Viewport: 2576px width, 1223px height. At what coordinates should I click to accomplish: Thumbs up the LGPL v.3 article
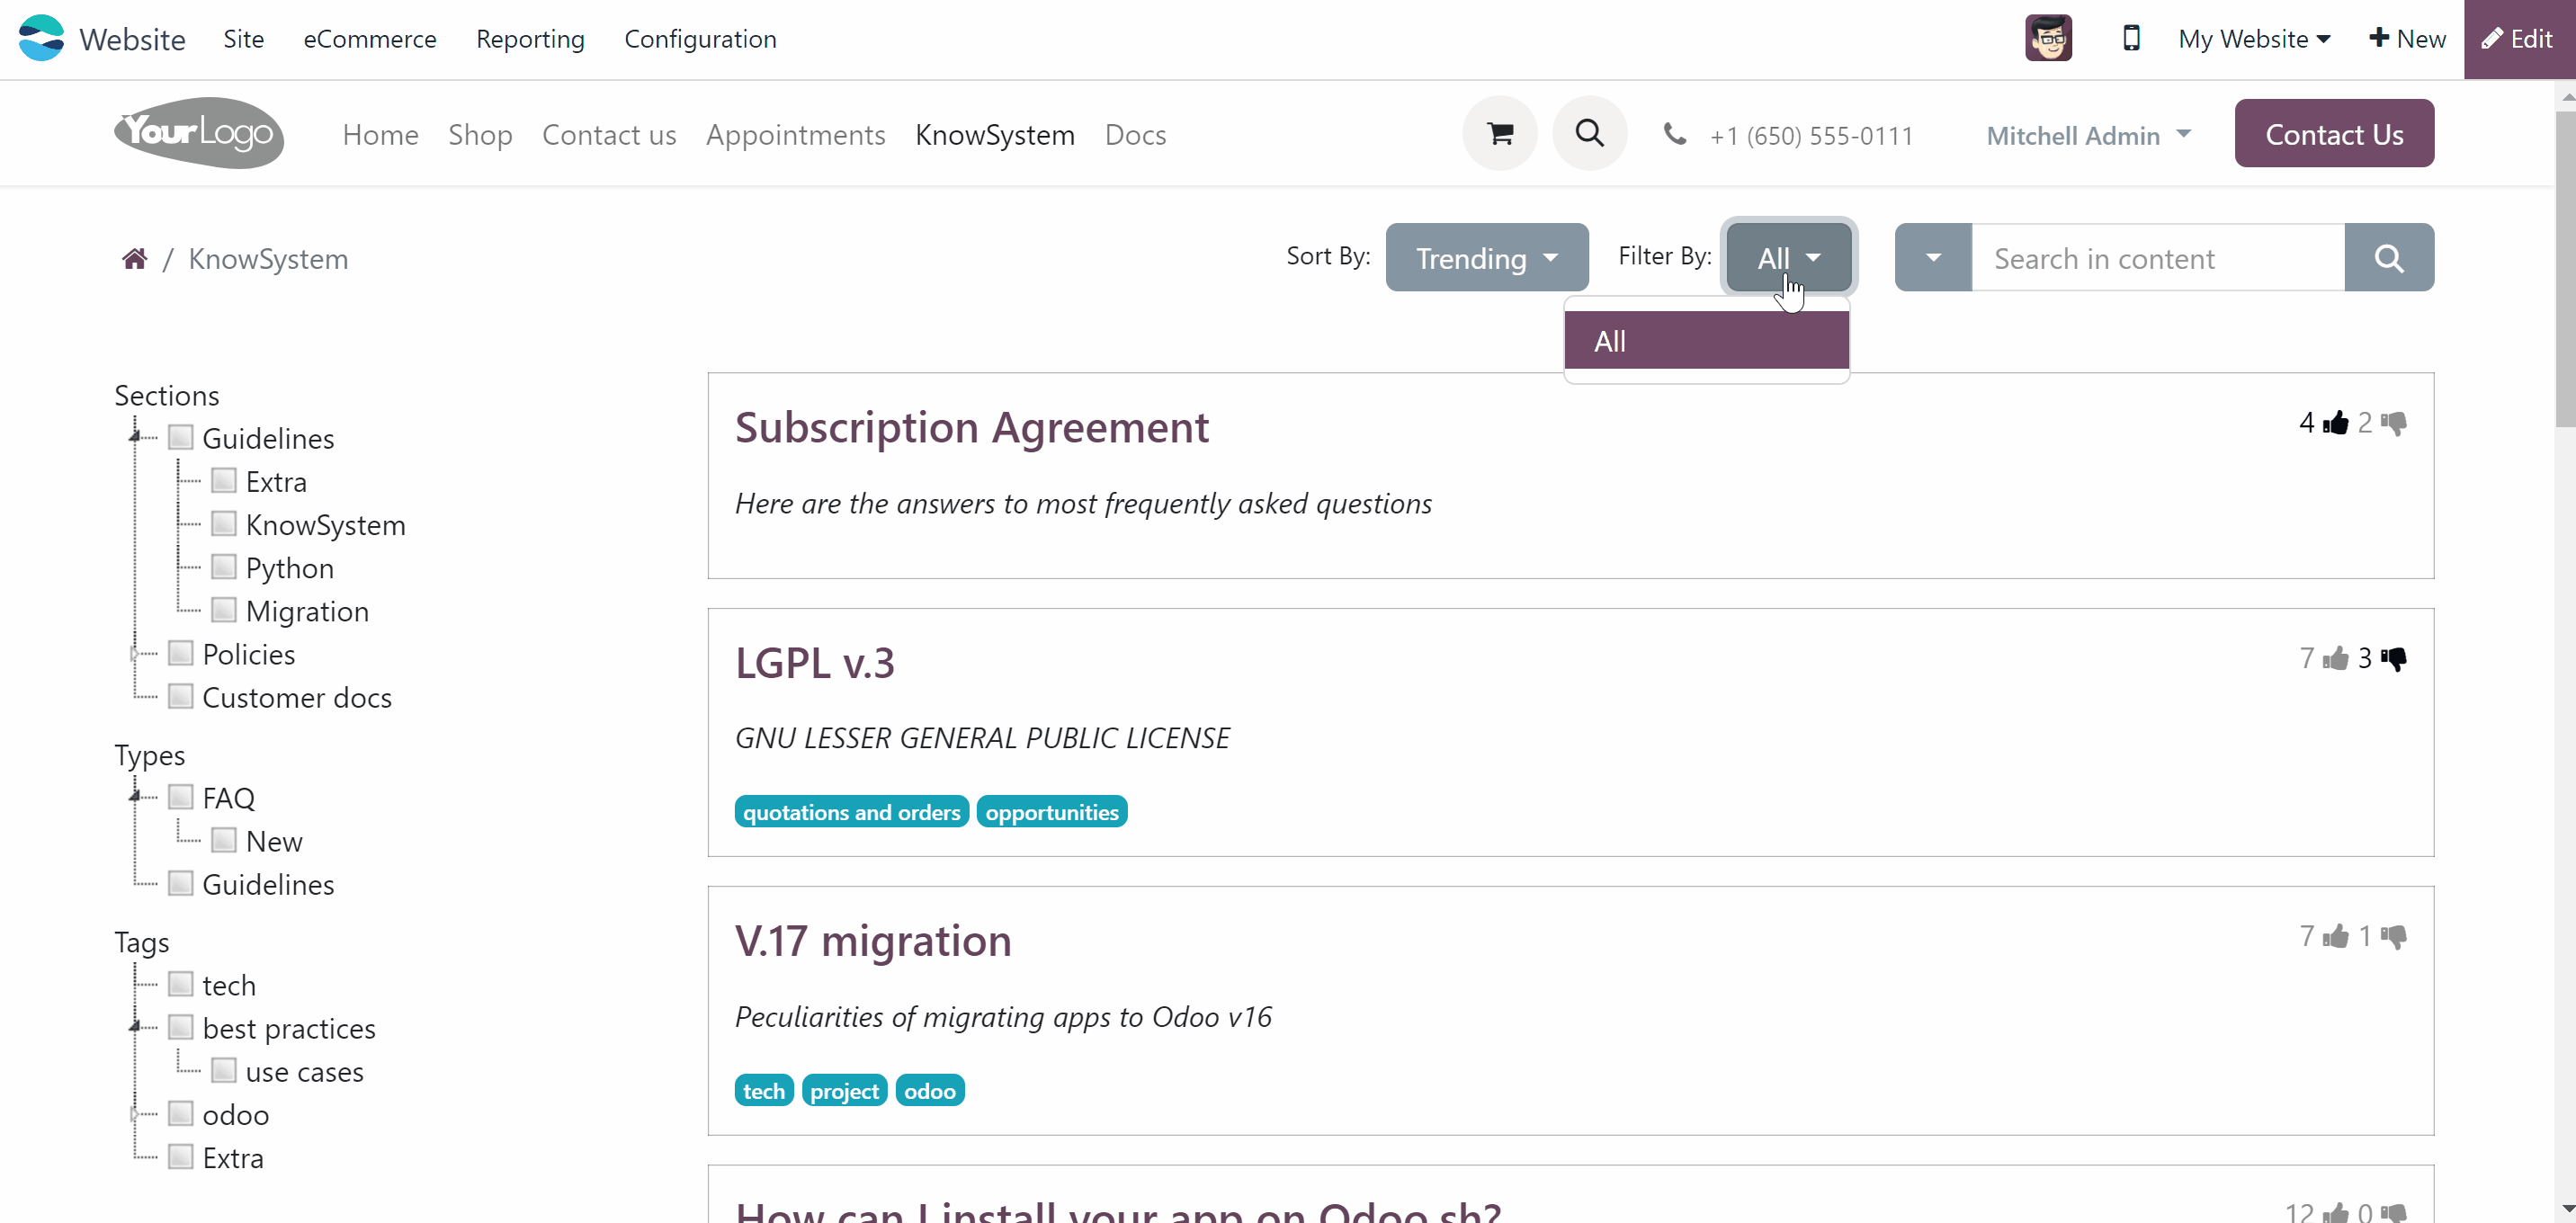click(x=2336, y=658)
